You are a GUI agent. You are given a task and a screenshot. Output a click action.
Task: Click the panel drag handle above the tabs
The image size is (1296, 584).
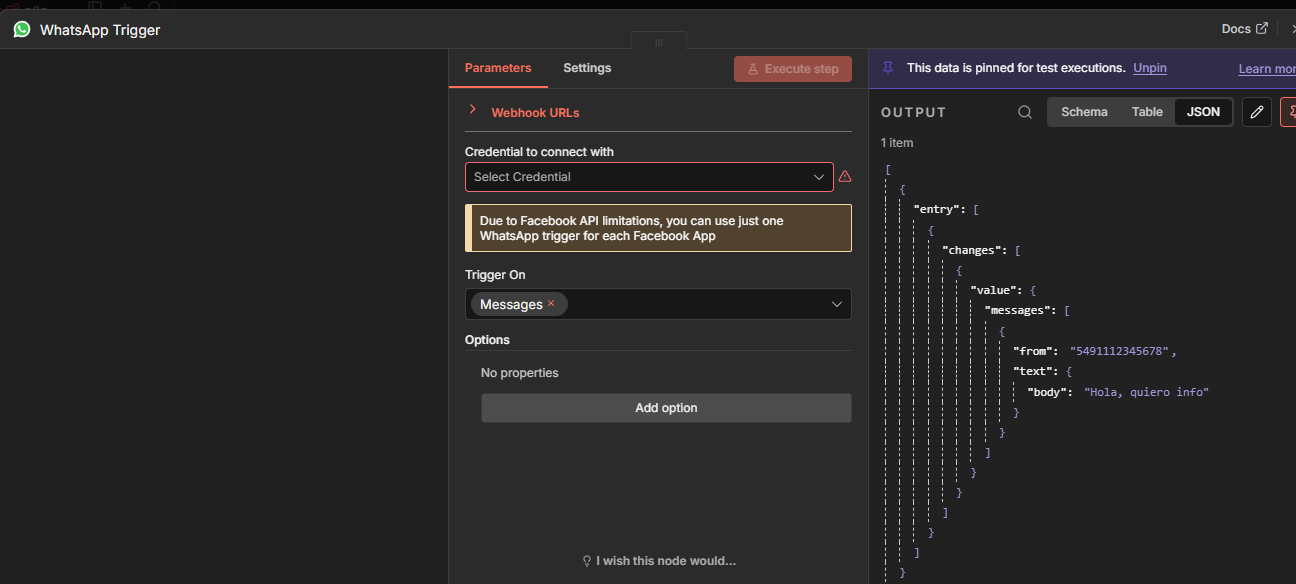[658, 42]
